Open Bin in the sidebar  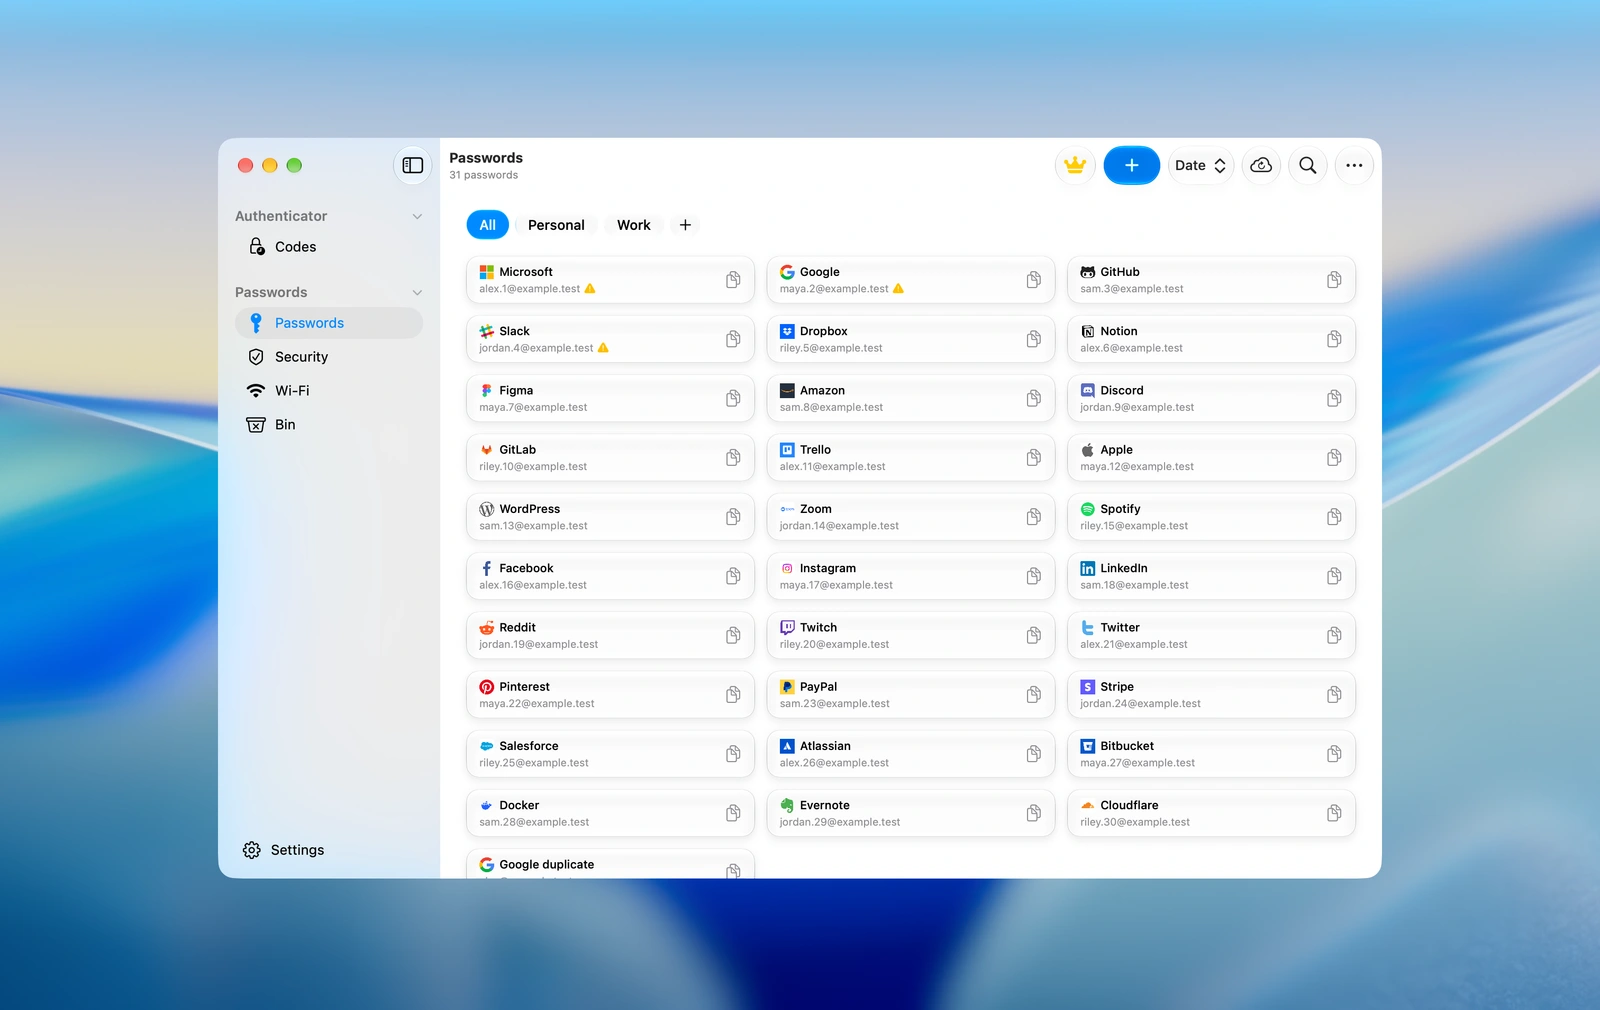(329, 425)
